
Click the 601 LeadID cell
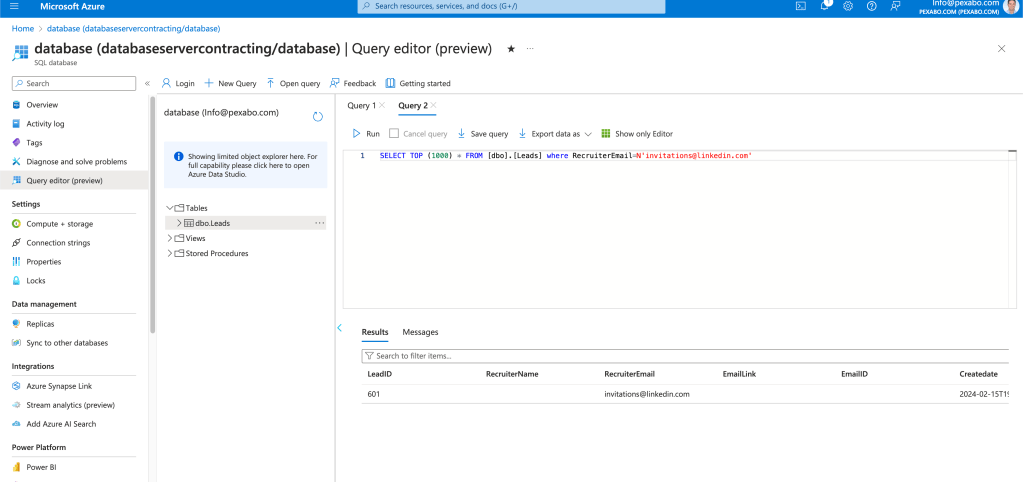coord(373,394)
